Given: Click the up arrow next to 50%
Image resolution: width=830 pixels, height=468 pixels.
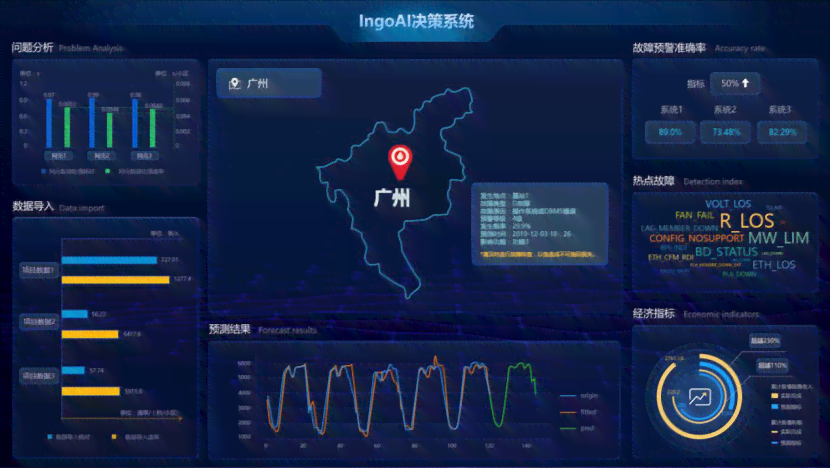Looking at the screenshot, I should coord(745,83).
